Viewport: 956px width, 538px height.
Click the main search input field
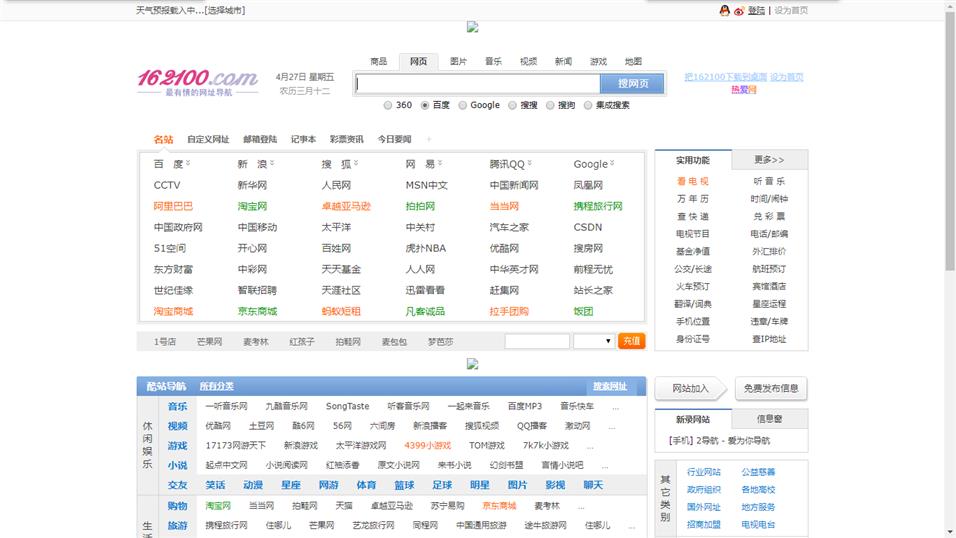(478, 84)
